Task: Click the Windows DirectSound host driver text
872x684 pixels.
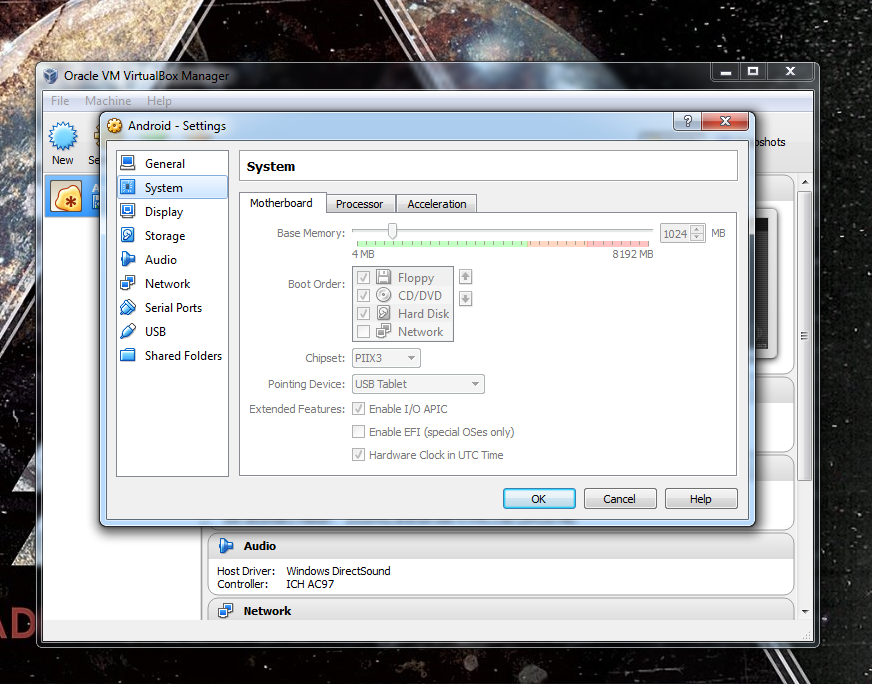Action: coord(338,571)
